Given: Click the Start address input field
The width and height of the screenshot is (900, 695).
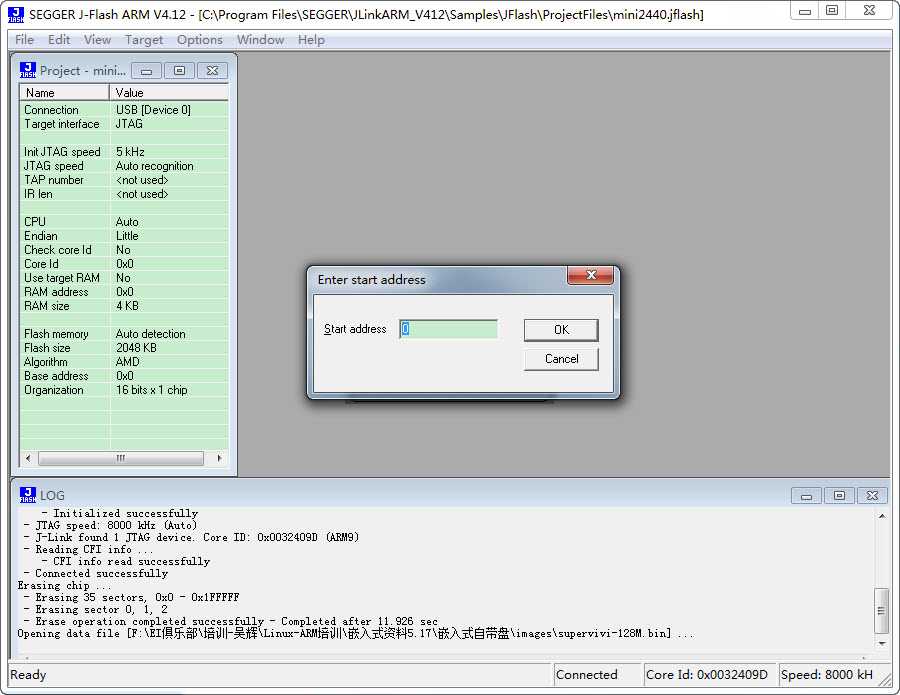Looking at the screenshot, I should [448, 329].
